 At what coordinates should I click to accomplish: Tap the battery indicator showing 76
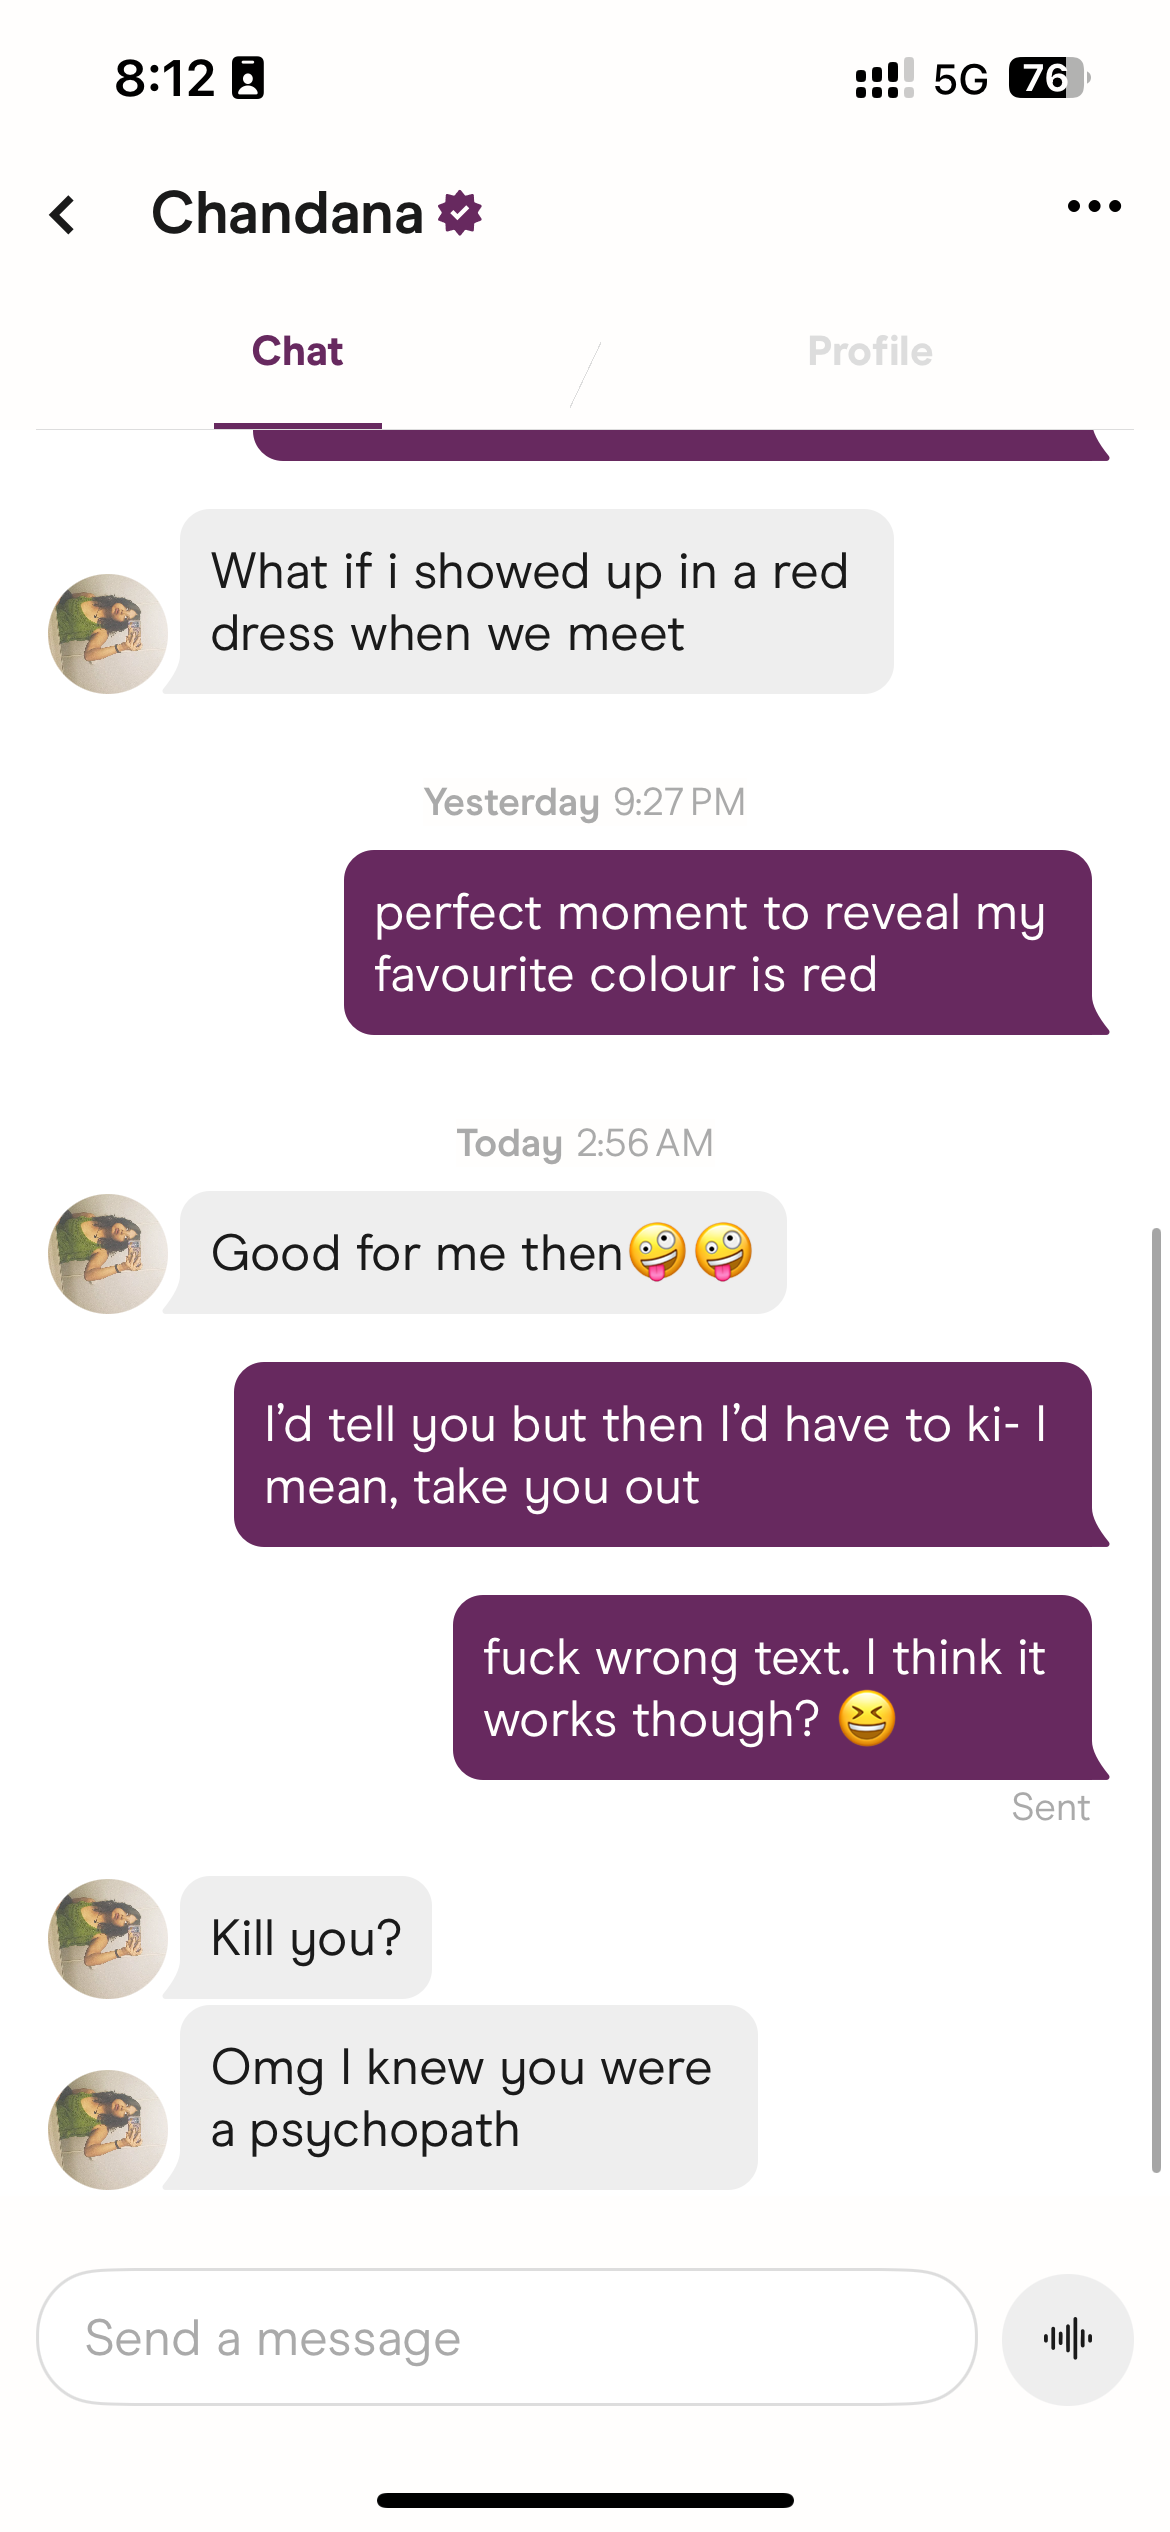click(x=1048, y=78)
